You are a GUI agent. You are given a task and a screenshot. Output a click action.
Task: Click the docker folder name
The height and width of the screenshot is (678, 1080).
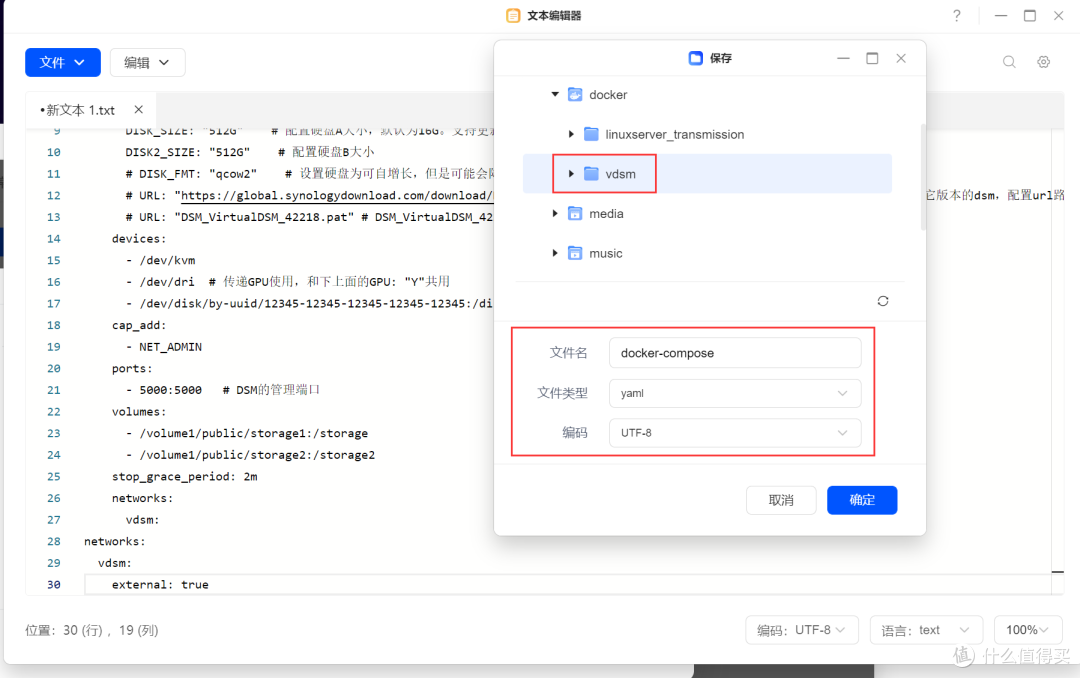pos(608,95)
